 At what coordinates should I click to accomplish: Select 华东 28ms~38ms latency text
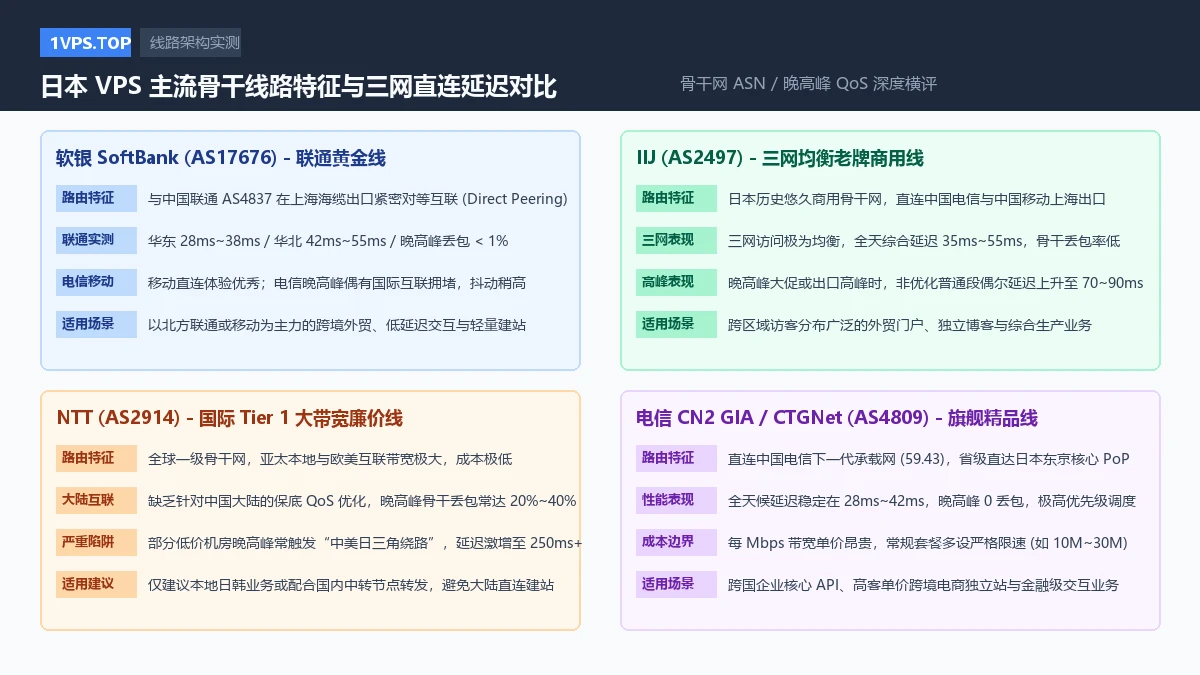click(x=328, y=241)
